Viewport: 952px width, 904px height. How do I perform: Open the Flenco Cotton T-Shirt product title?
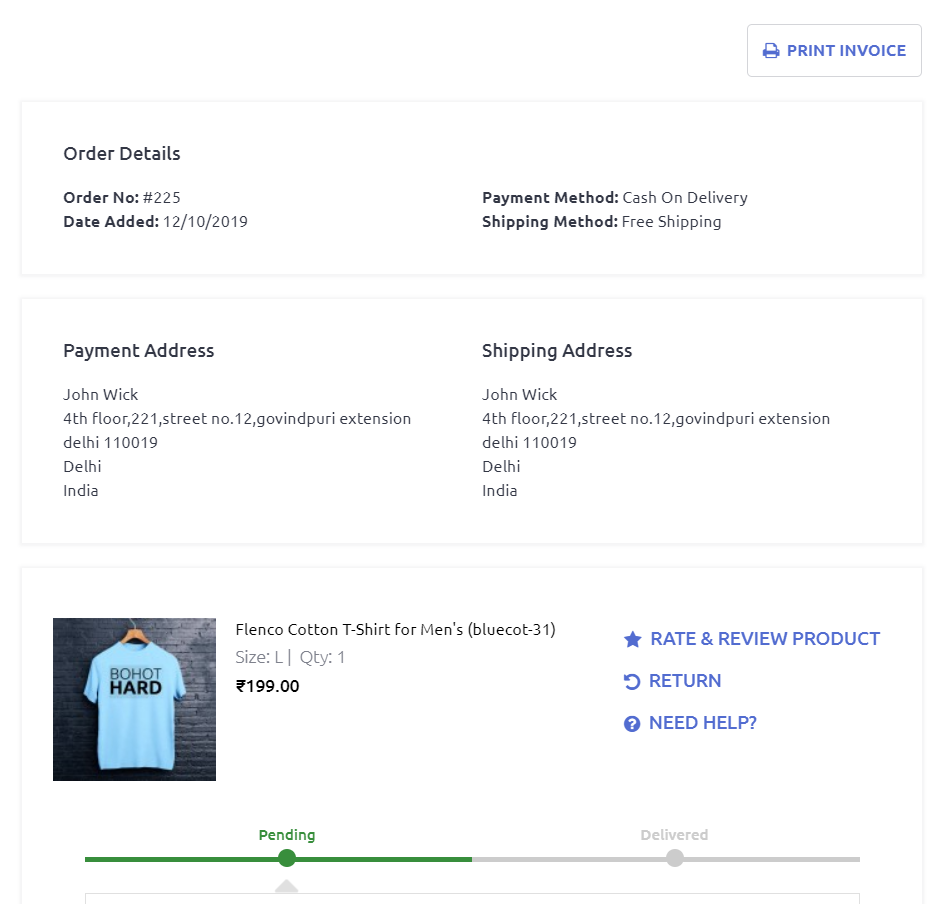pyautogui.click(x=395, y=629)
